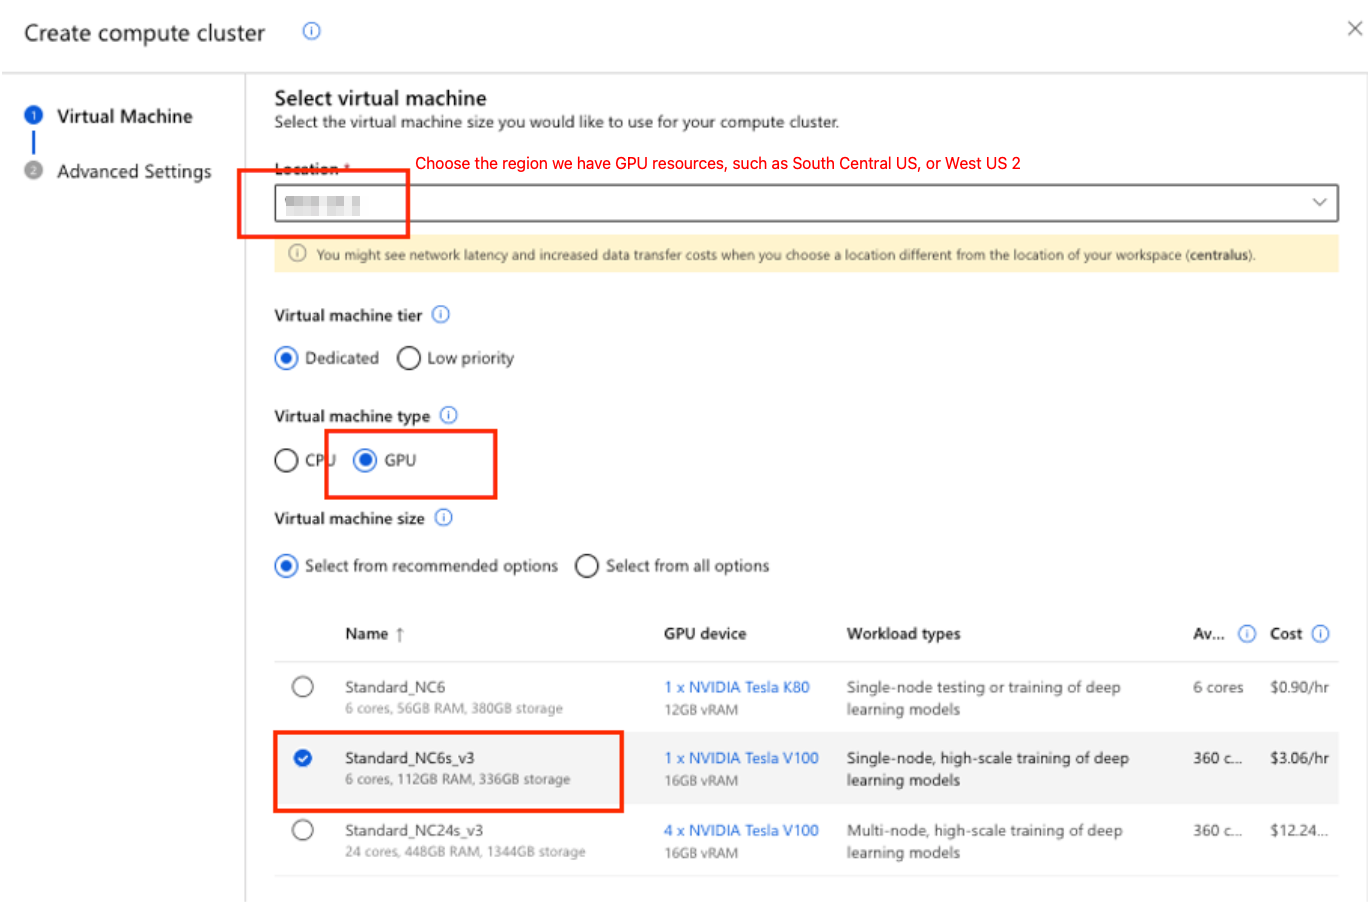Click the info icon beside Virtual machine type
Image resolution: width=1369 pixels, height=902 pixels.
(449, 415)
